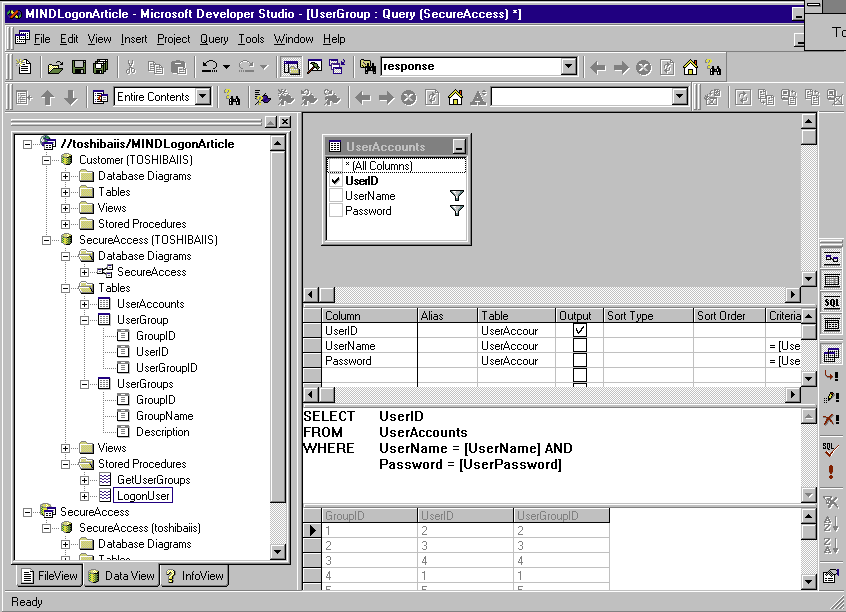Run the query with red exclamation icon
The image size is (846, 612).
click(831, 472)
